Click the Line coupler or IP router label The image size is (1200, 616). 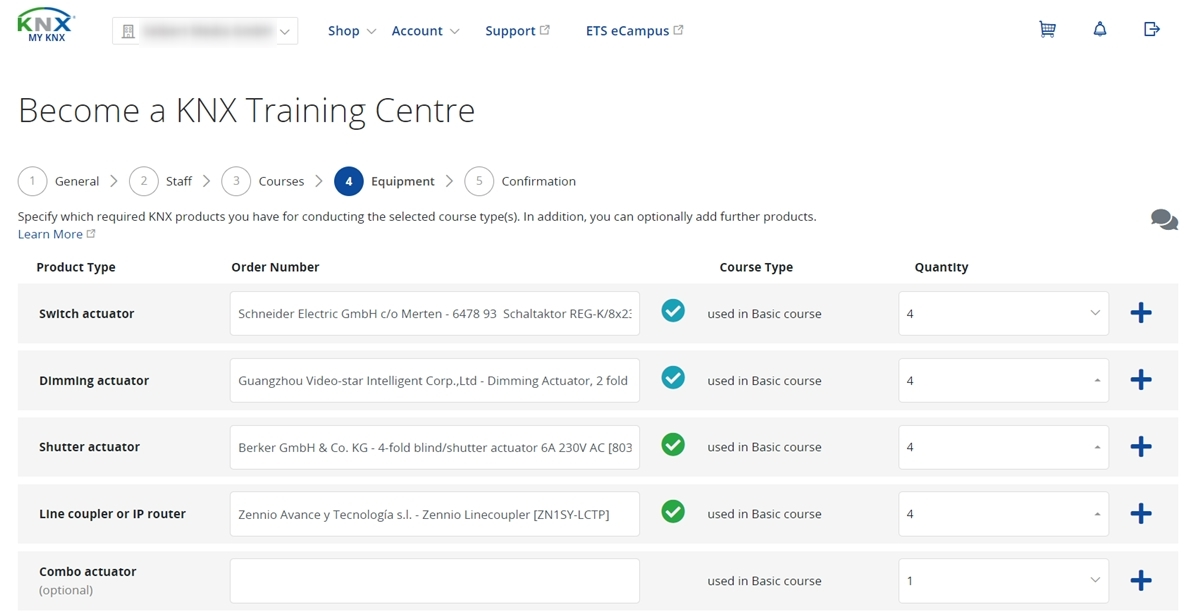112,514
